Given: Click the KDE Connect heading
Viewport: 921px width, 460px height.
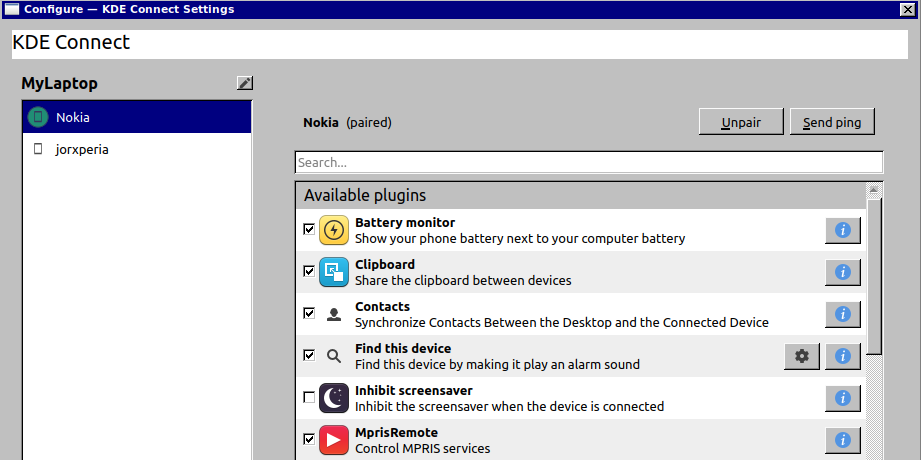Looking at the screenshot, I should [71, 43].
